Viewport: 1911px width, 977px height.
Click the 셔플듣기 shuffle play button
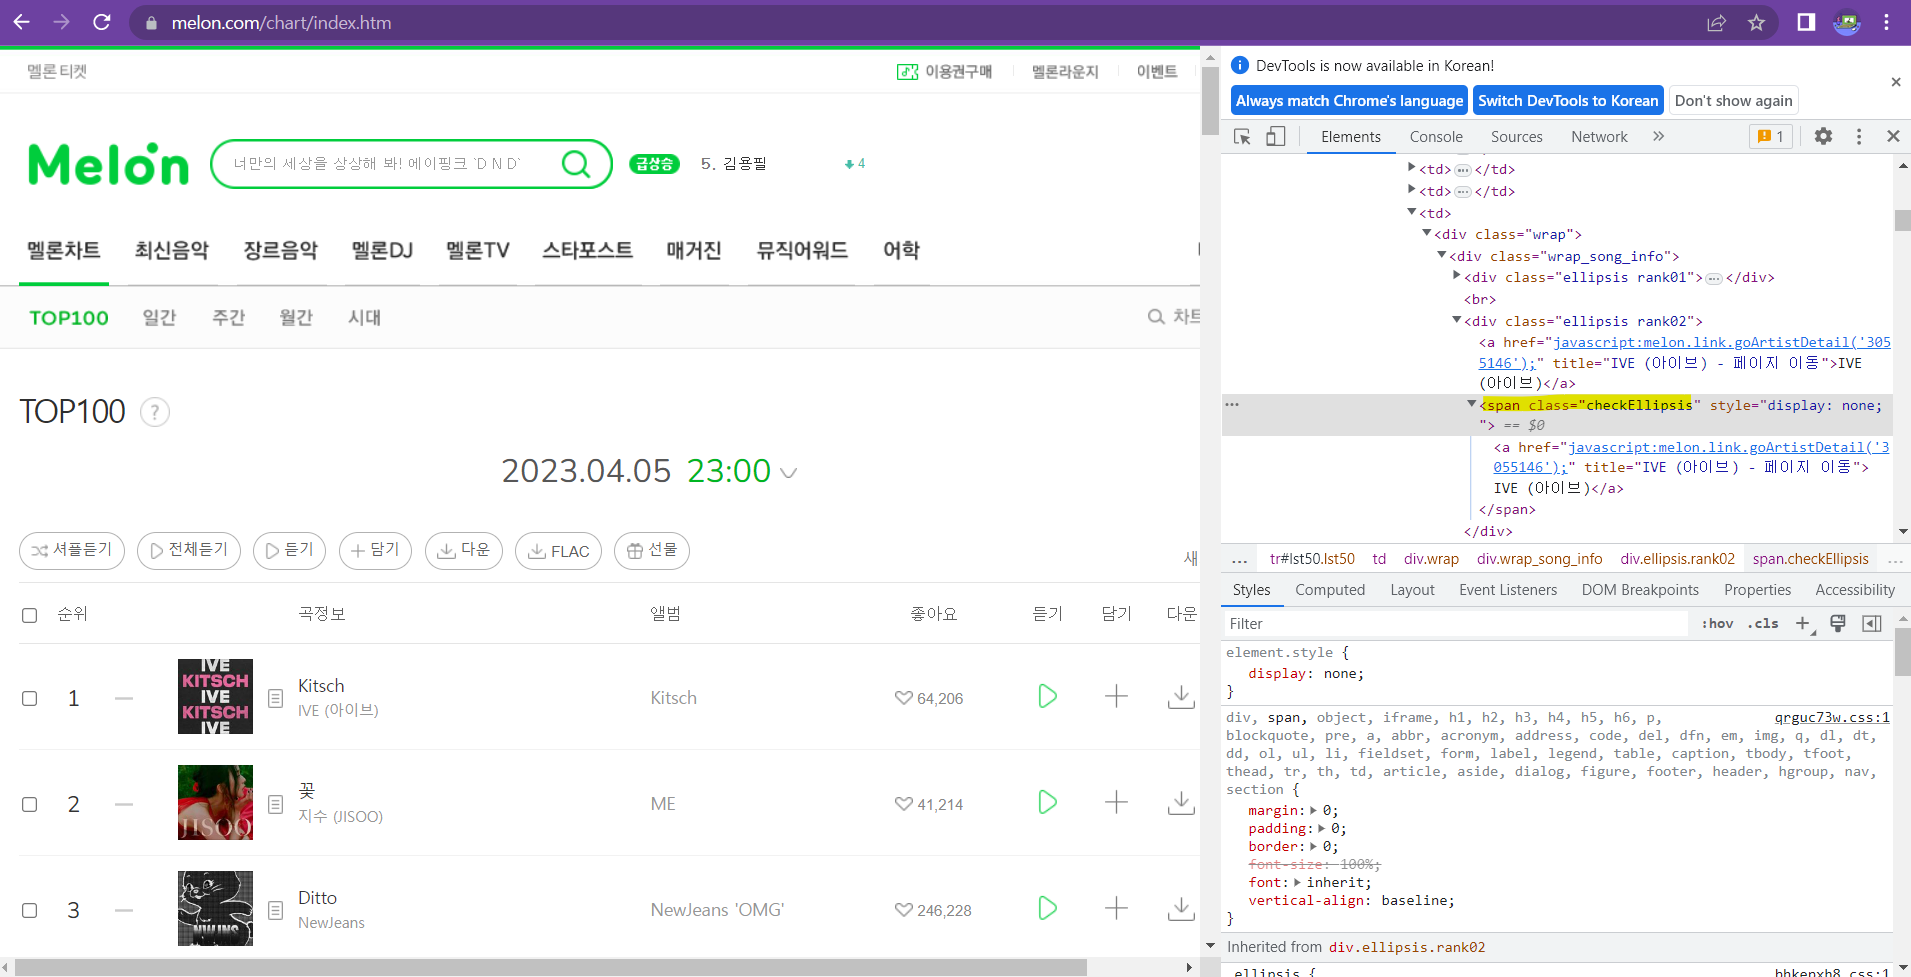72,550
